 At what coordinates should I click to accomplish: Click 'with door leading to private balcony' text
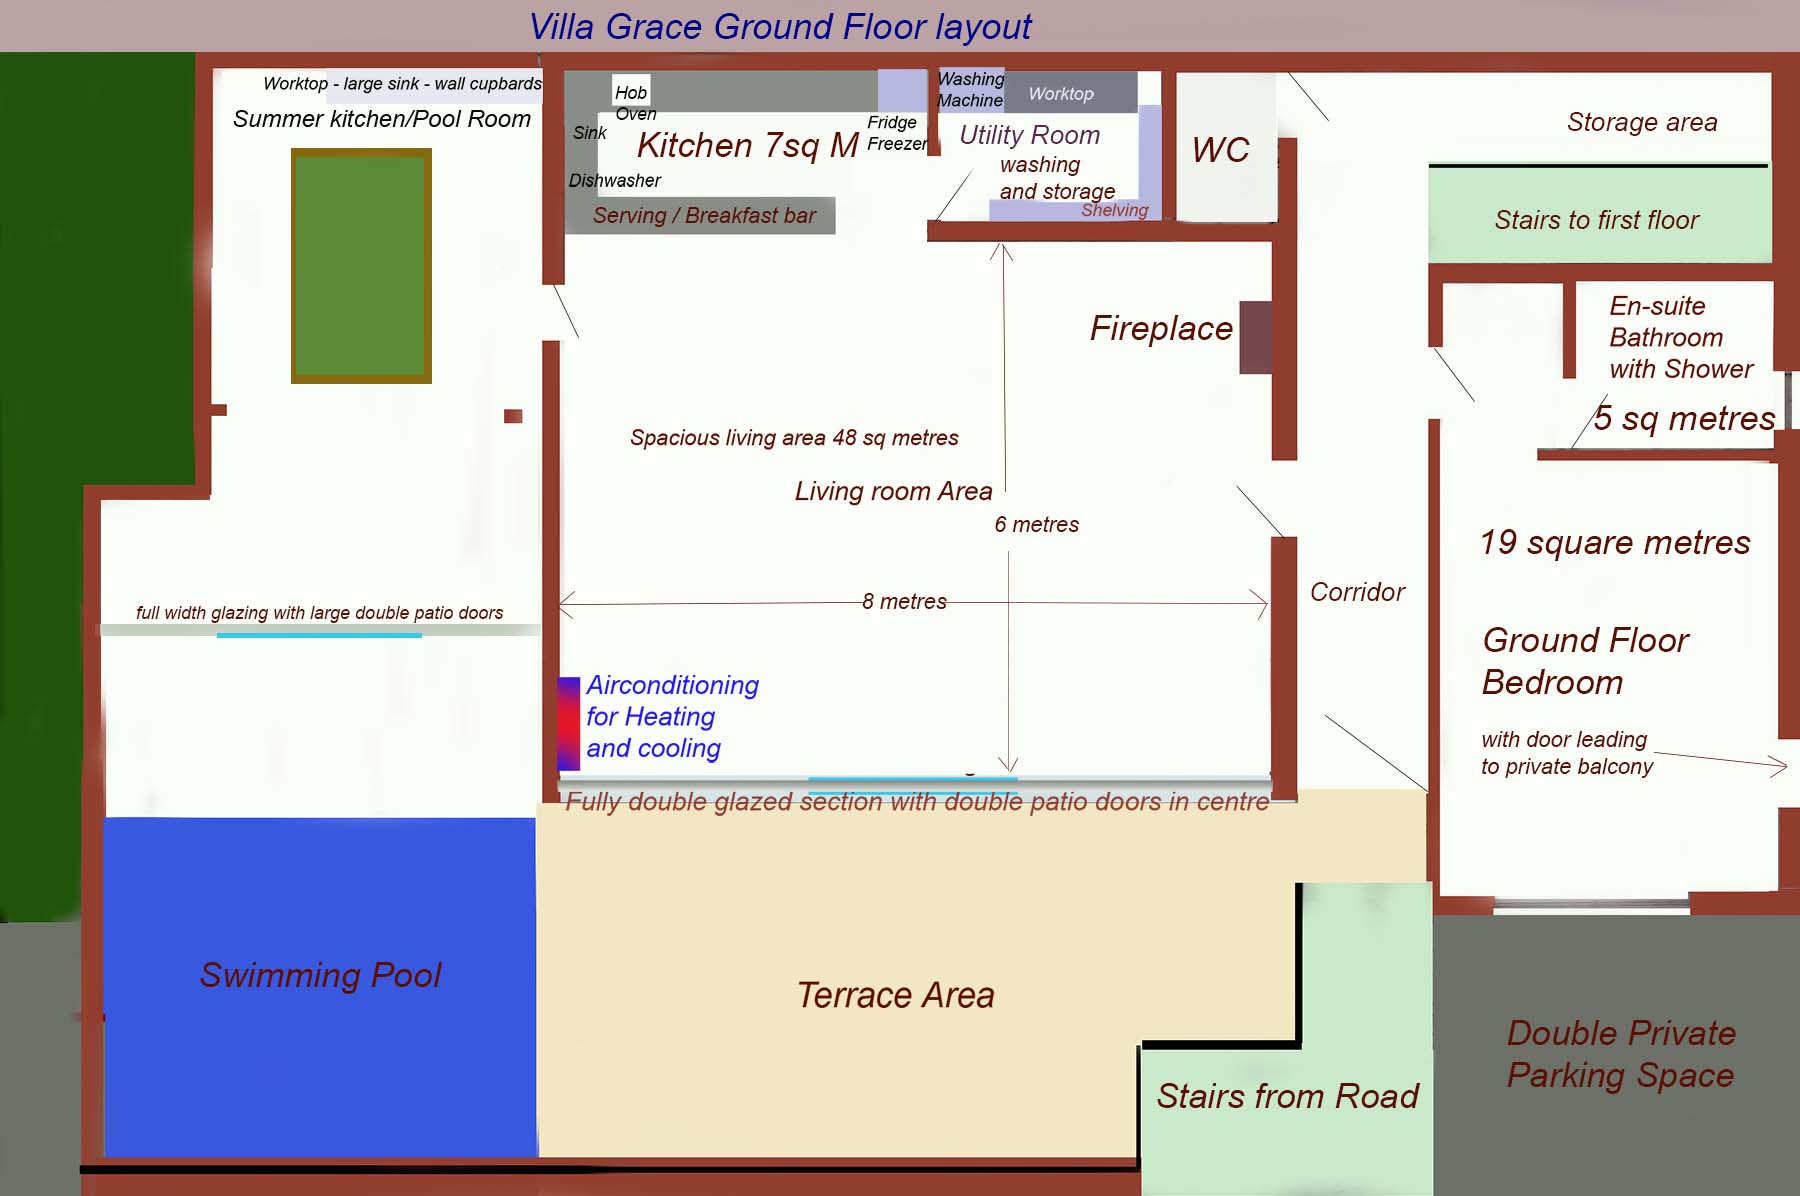click(x=1566, y=753)
